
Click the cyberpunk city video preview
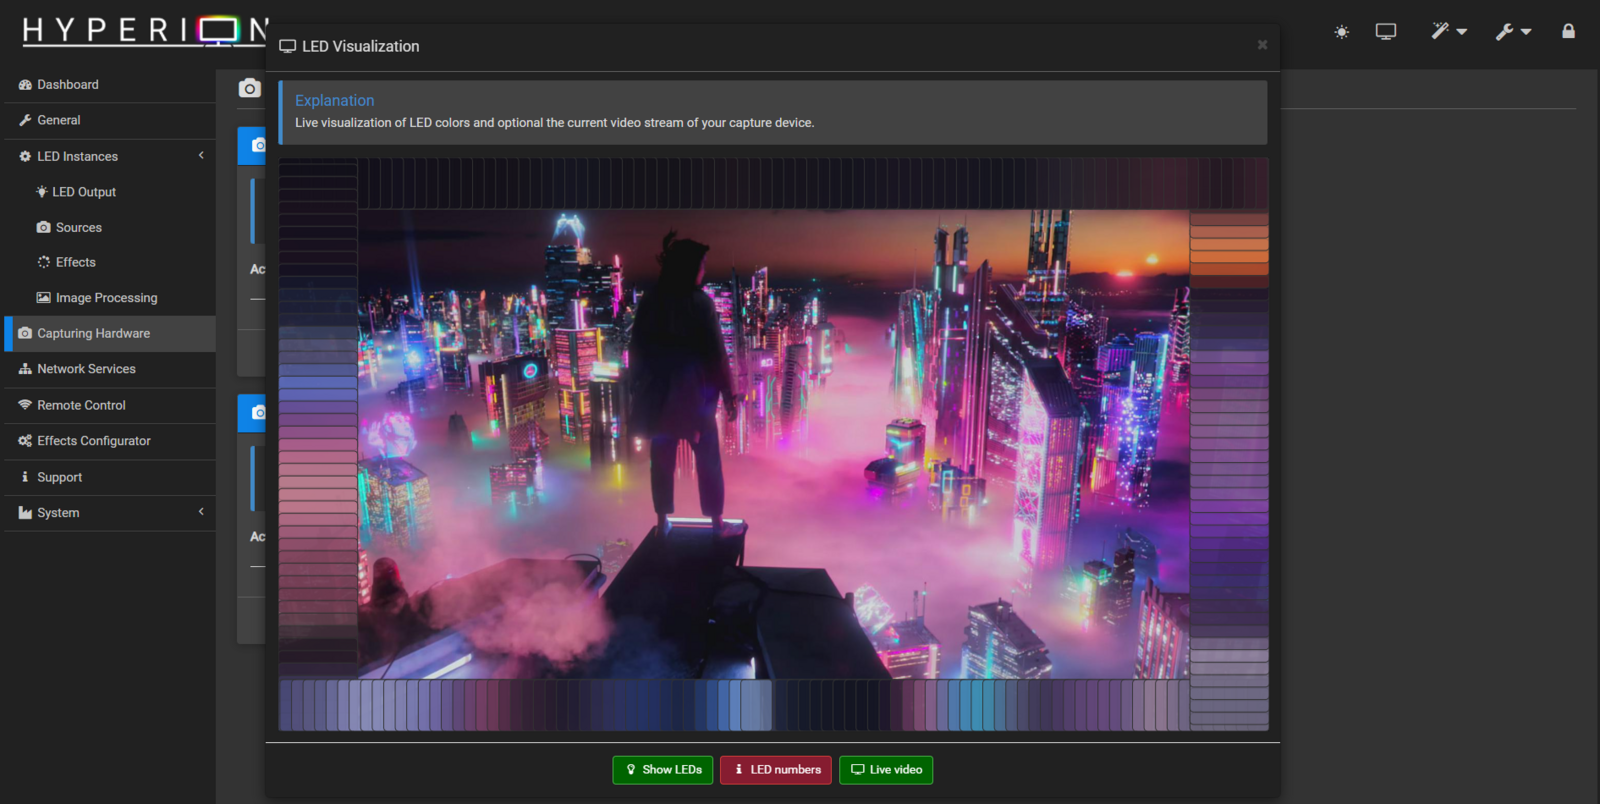pos(773,444)
